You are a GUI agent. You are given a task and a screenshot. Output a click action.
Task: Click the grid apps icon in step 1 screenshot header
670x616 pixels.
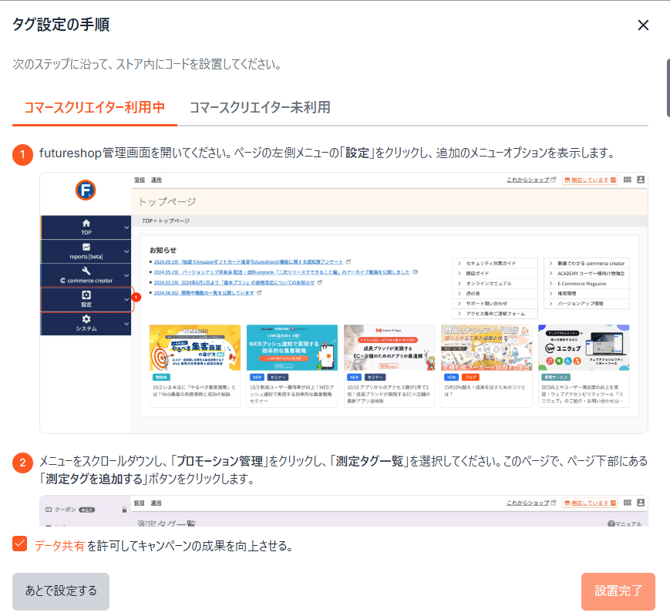[x=627, y=180]
